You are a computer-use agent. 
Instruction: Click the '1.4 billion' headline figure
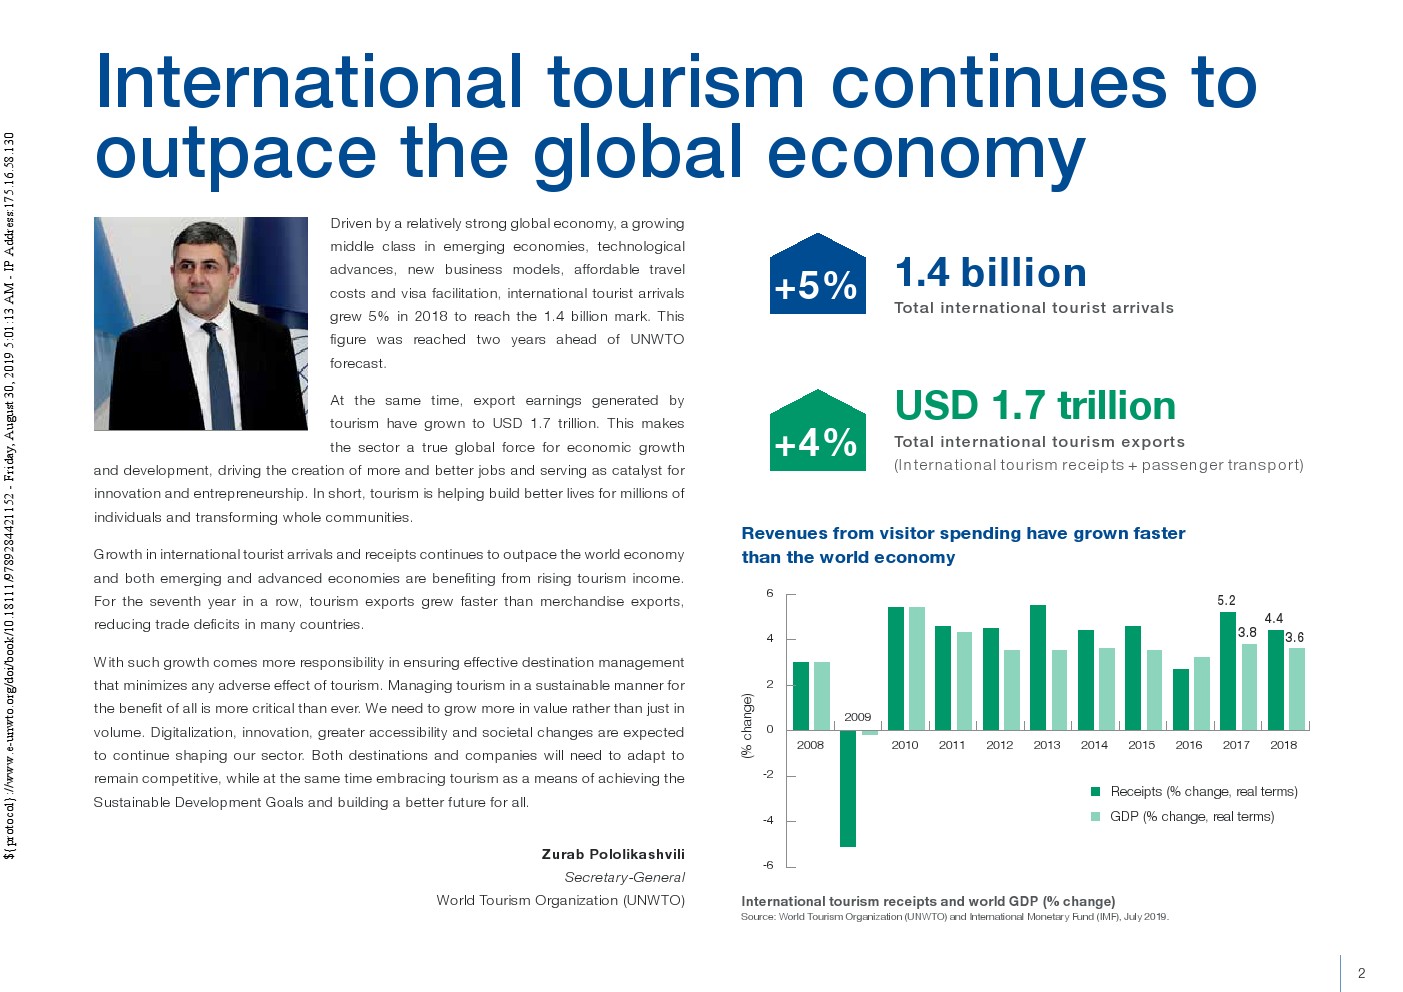coord(990,273)
